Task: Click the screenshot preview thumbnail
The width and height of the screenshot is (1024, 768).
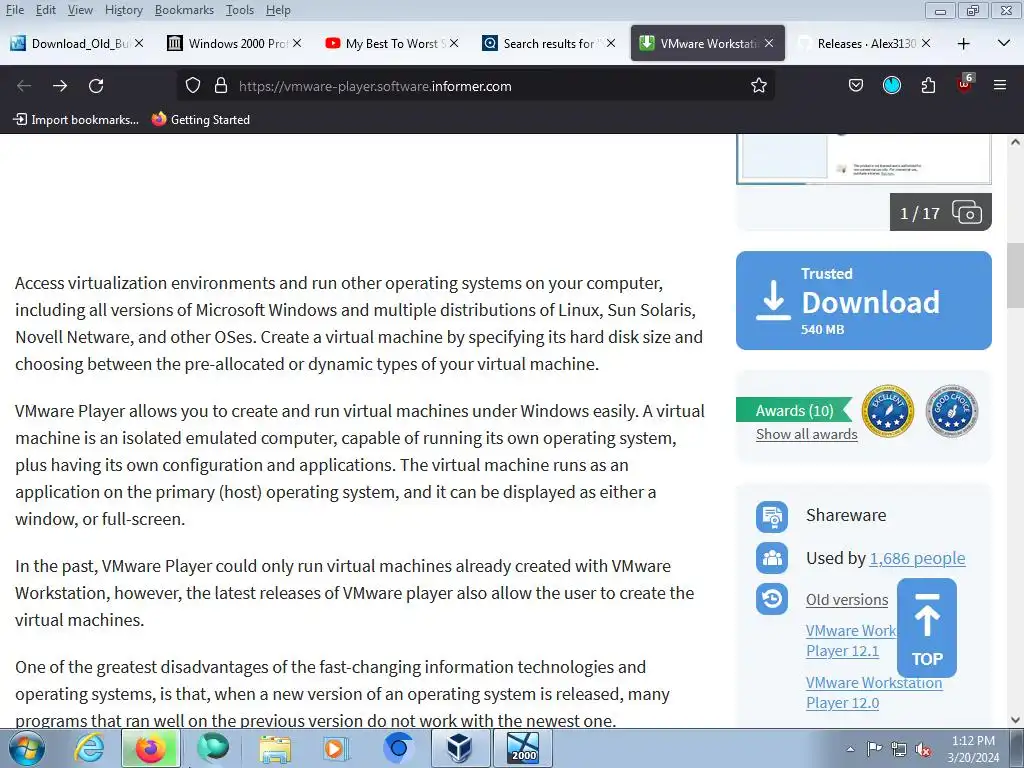Action: (x=863, y=159)
